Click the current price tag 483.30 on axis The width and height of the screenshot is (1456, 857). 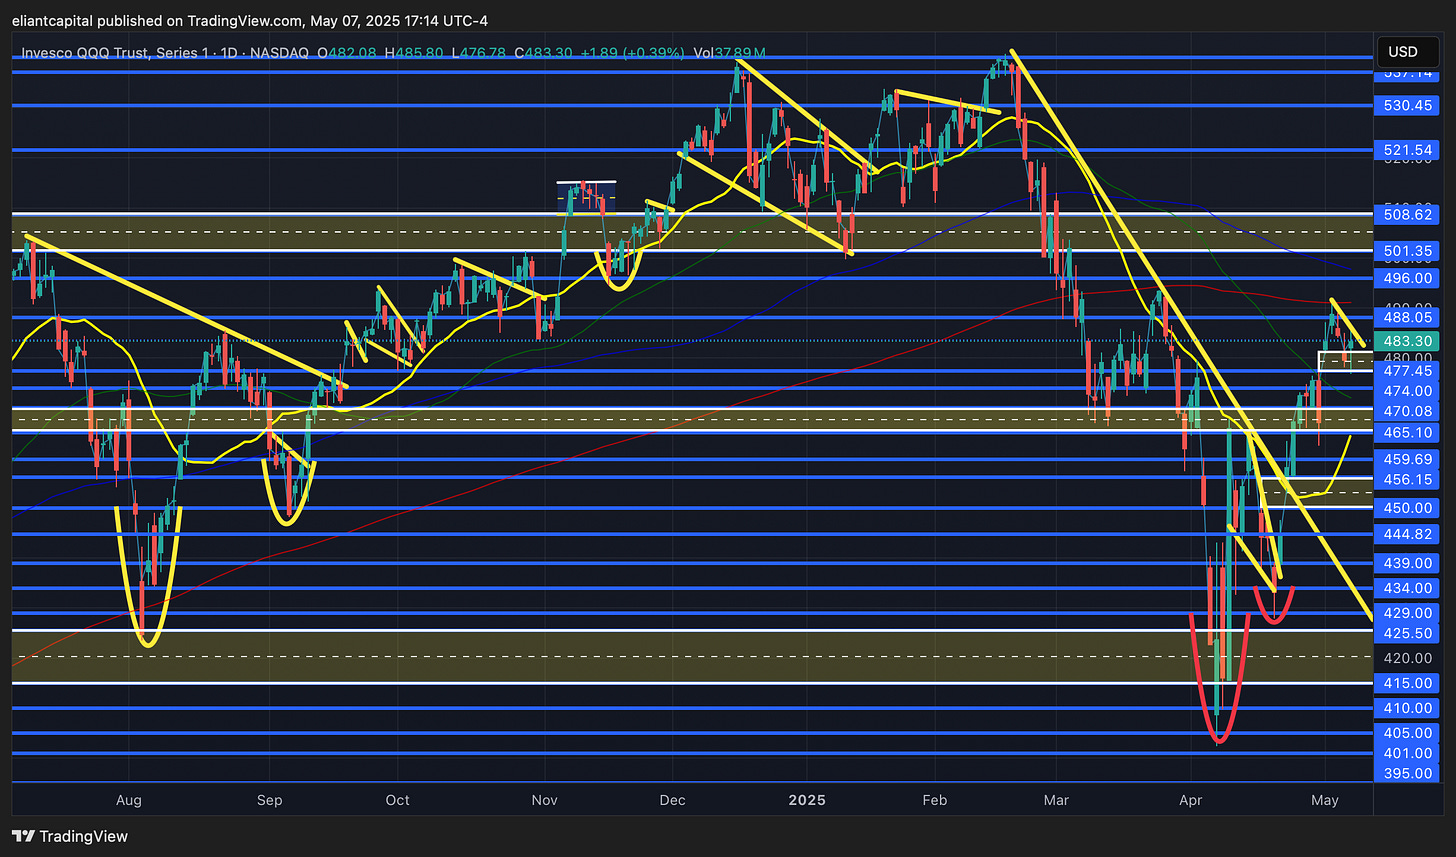click(1407, 341)
